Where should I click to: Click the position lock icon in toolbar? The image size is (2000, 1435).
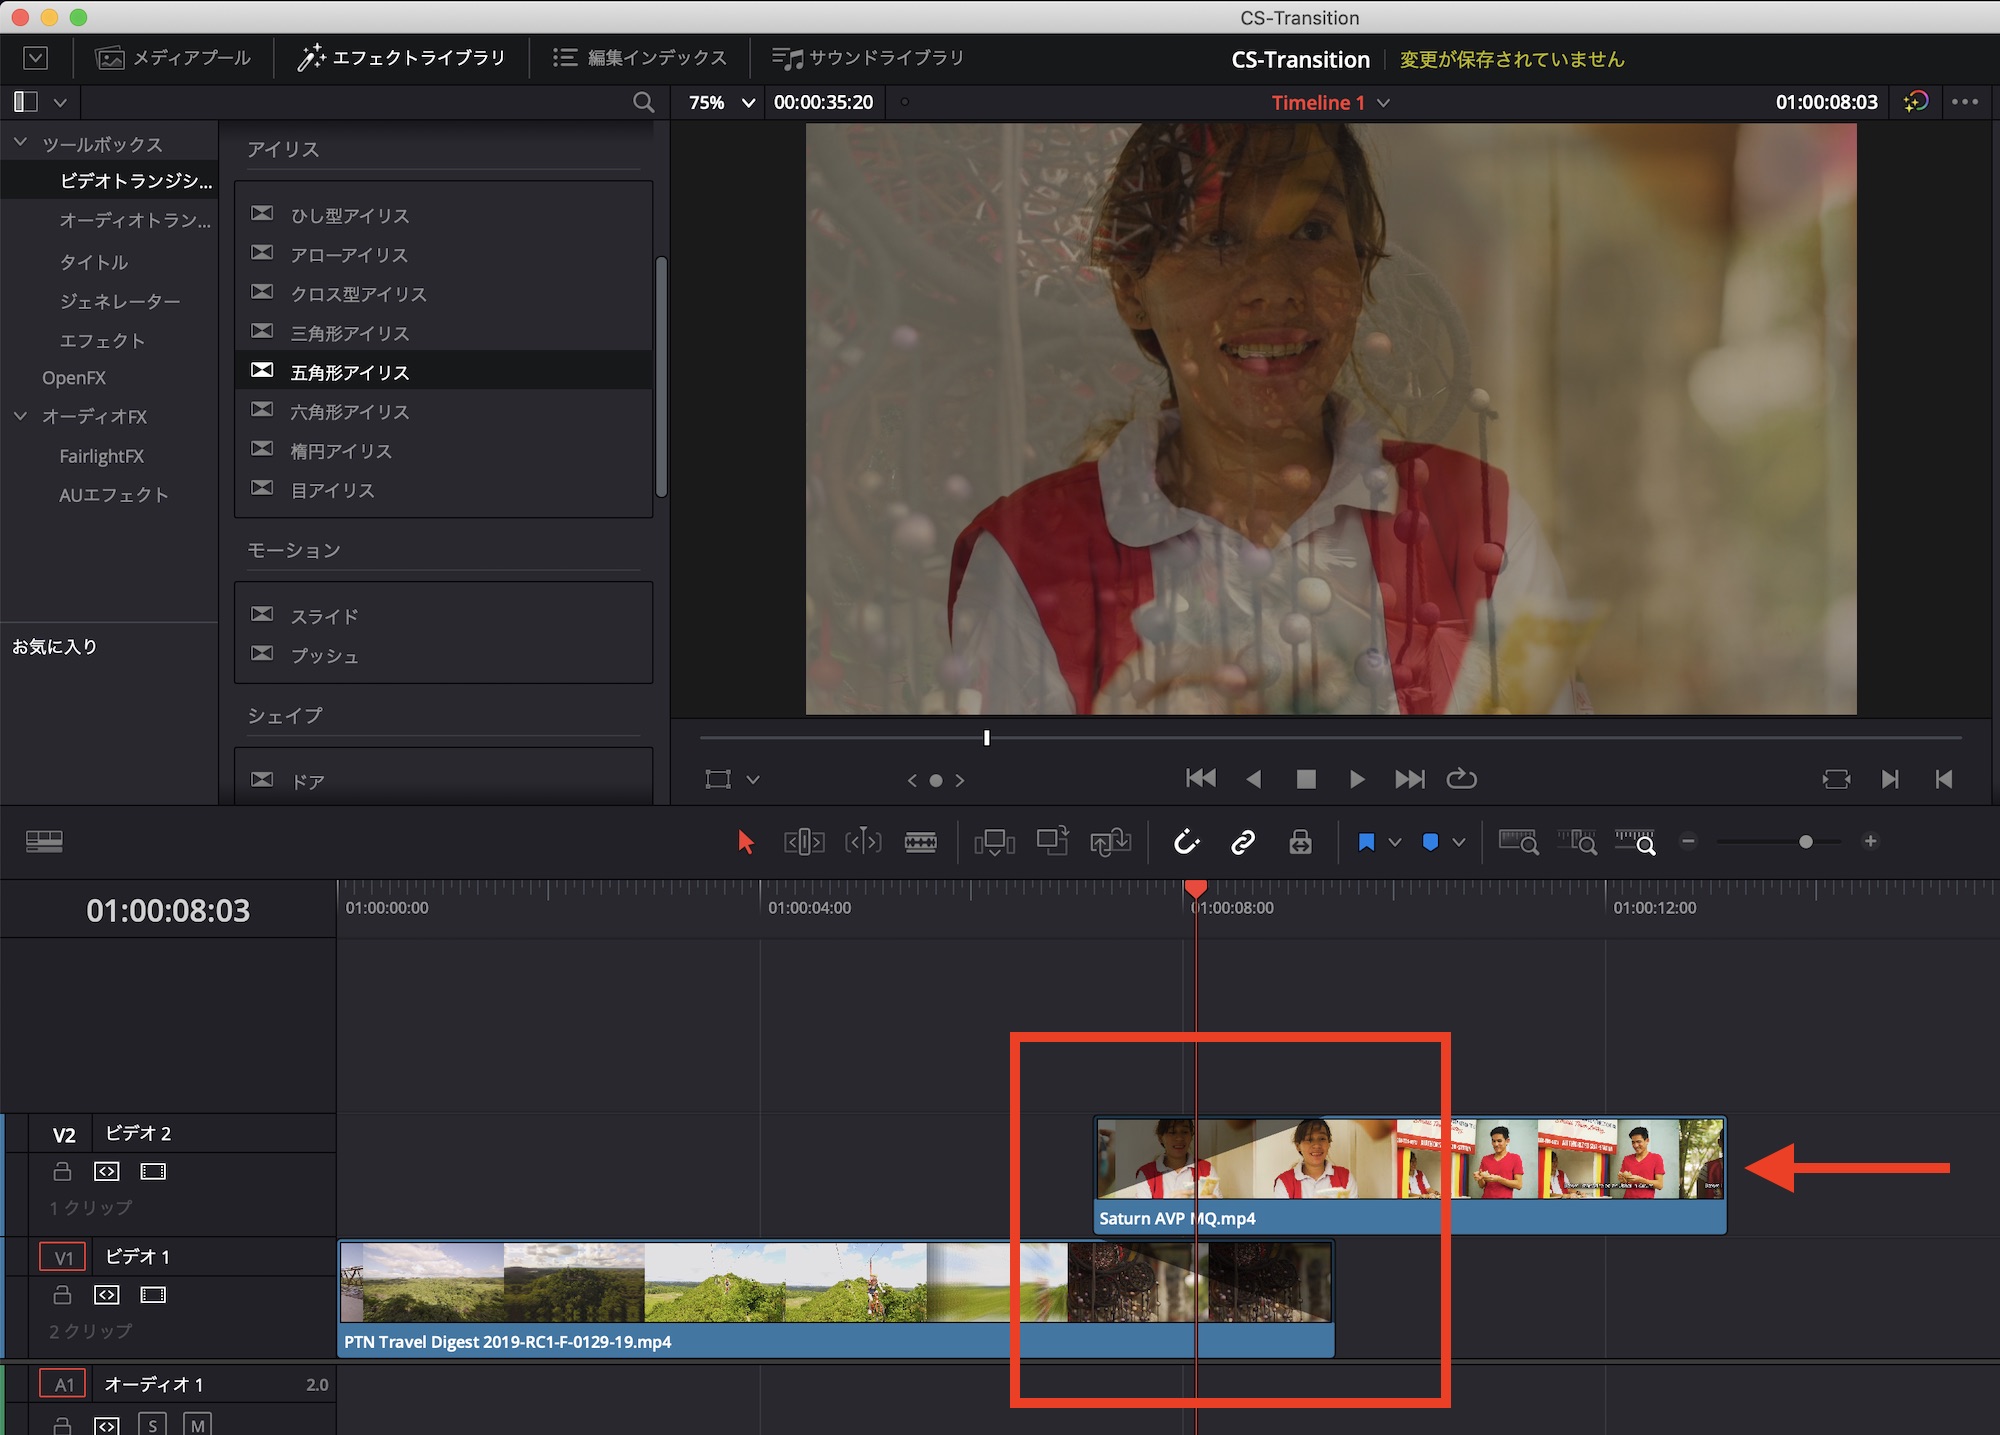(x=1300, y=842)
